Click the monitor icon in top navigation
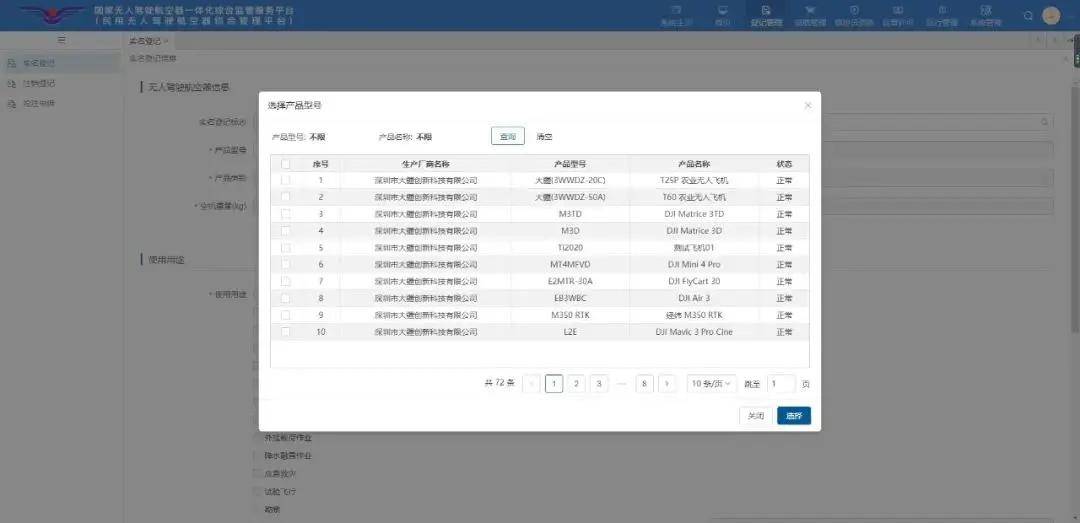This screenshot has width=1080, height=523. pyautogui.click(x=722, y=10)
